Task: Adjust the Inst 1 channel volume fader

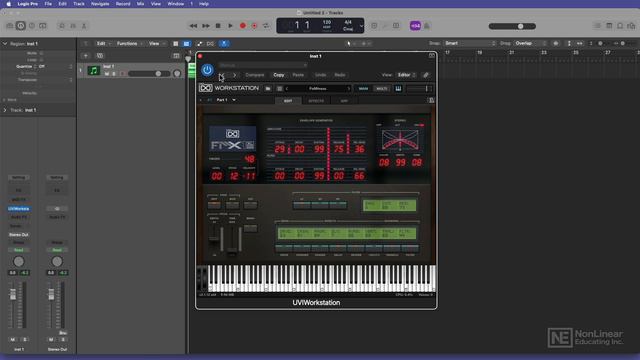Action: coord(13,295)
